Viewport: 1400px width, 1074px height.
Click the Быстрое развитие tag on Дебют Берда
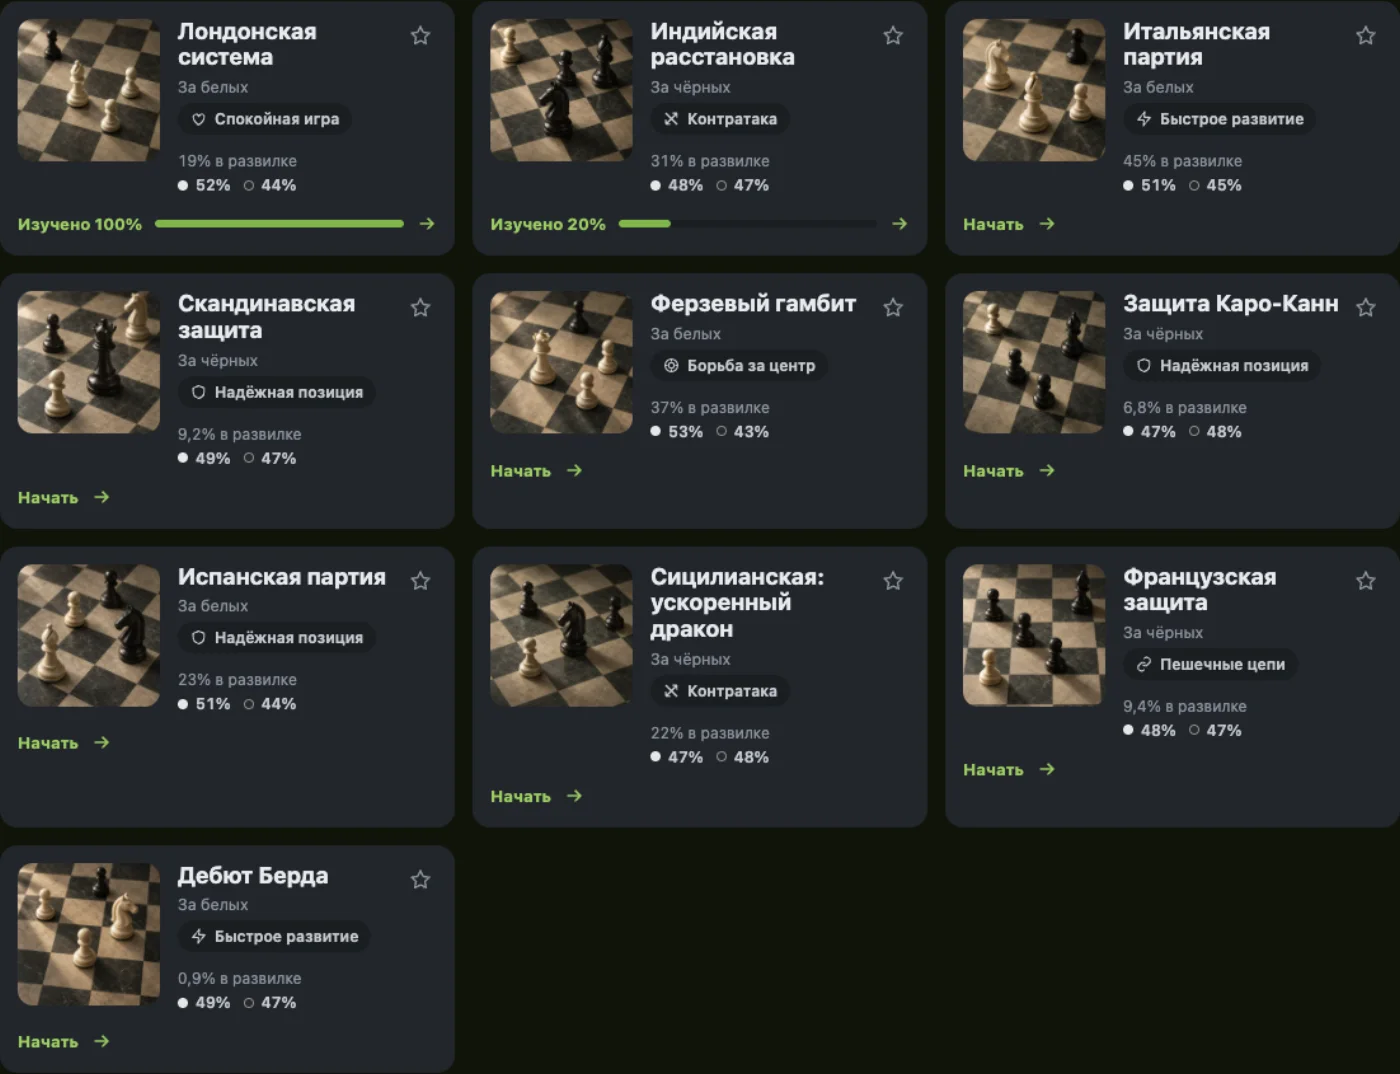coord(274,937)
